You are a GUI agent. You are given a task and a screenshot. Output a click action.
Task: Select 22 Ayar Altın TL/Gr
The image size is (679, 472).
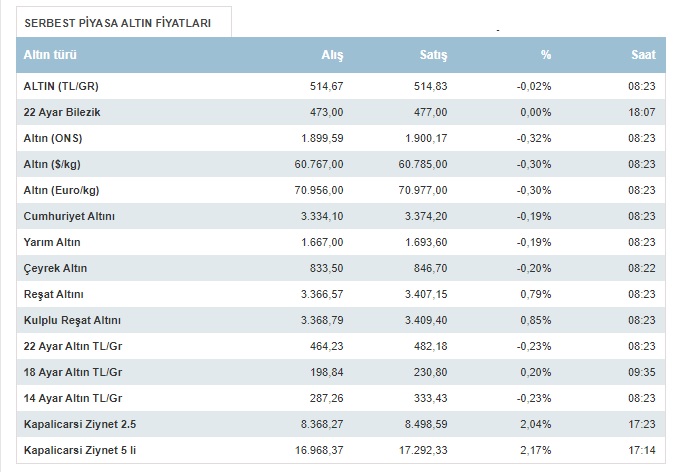coord(73,346)
